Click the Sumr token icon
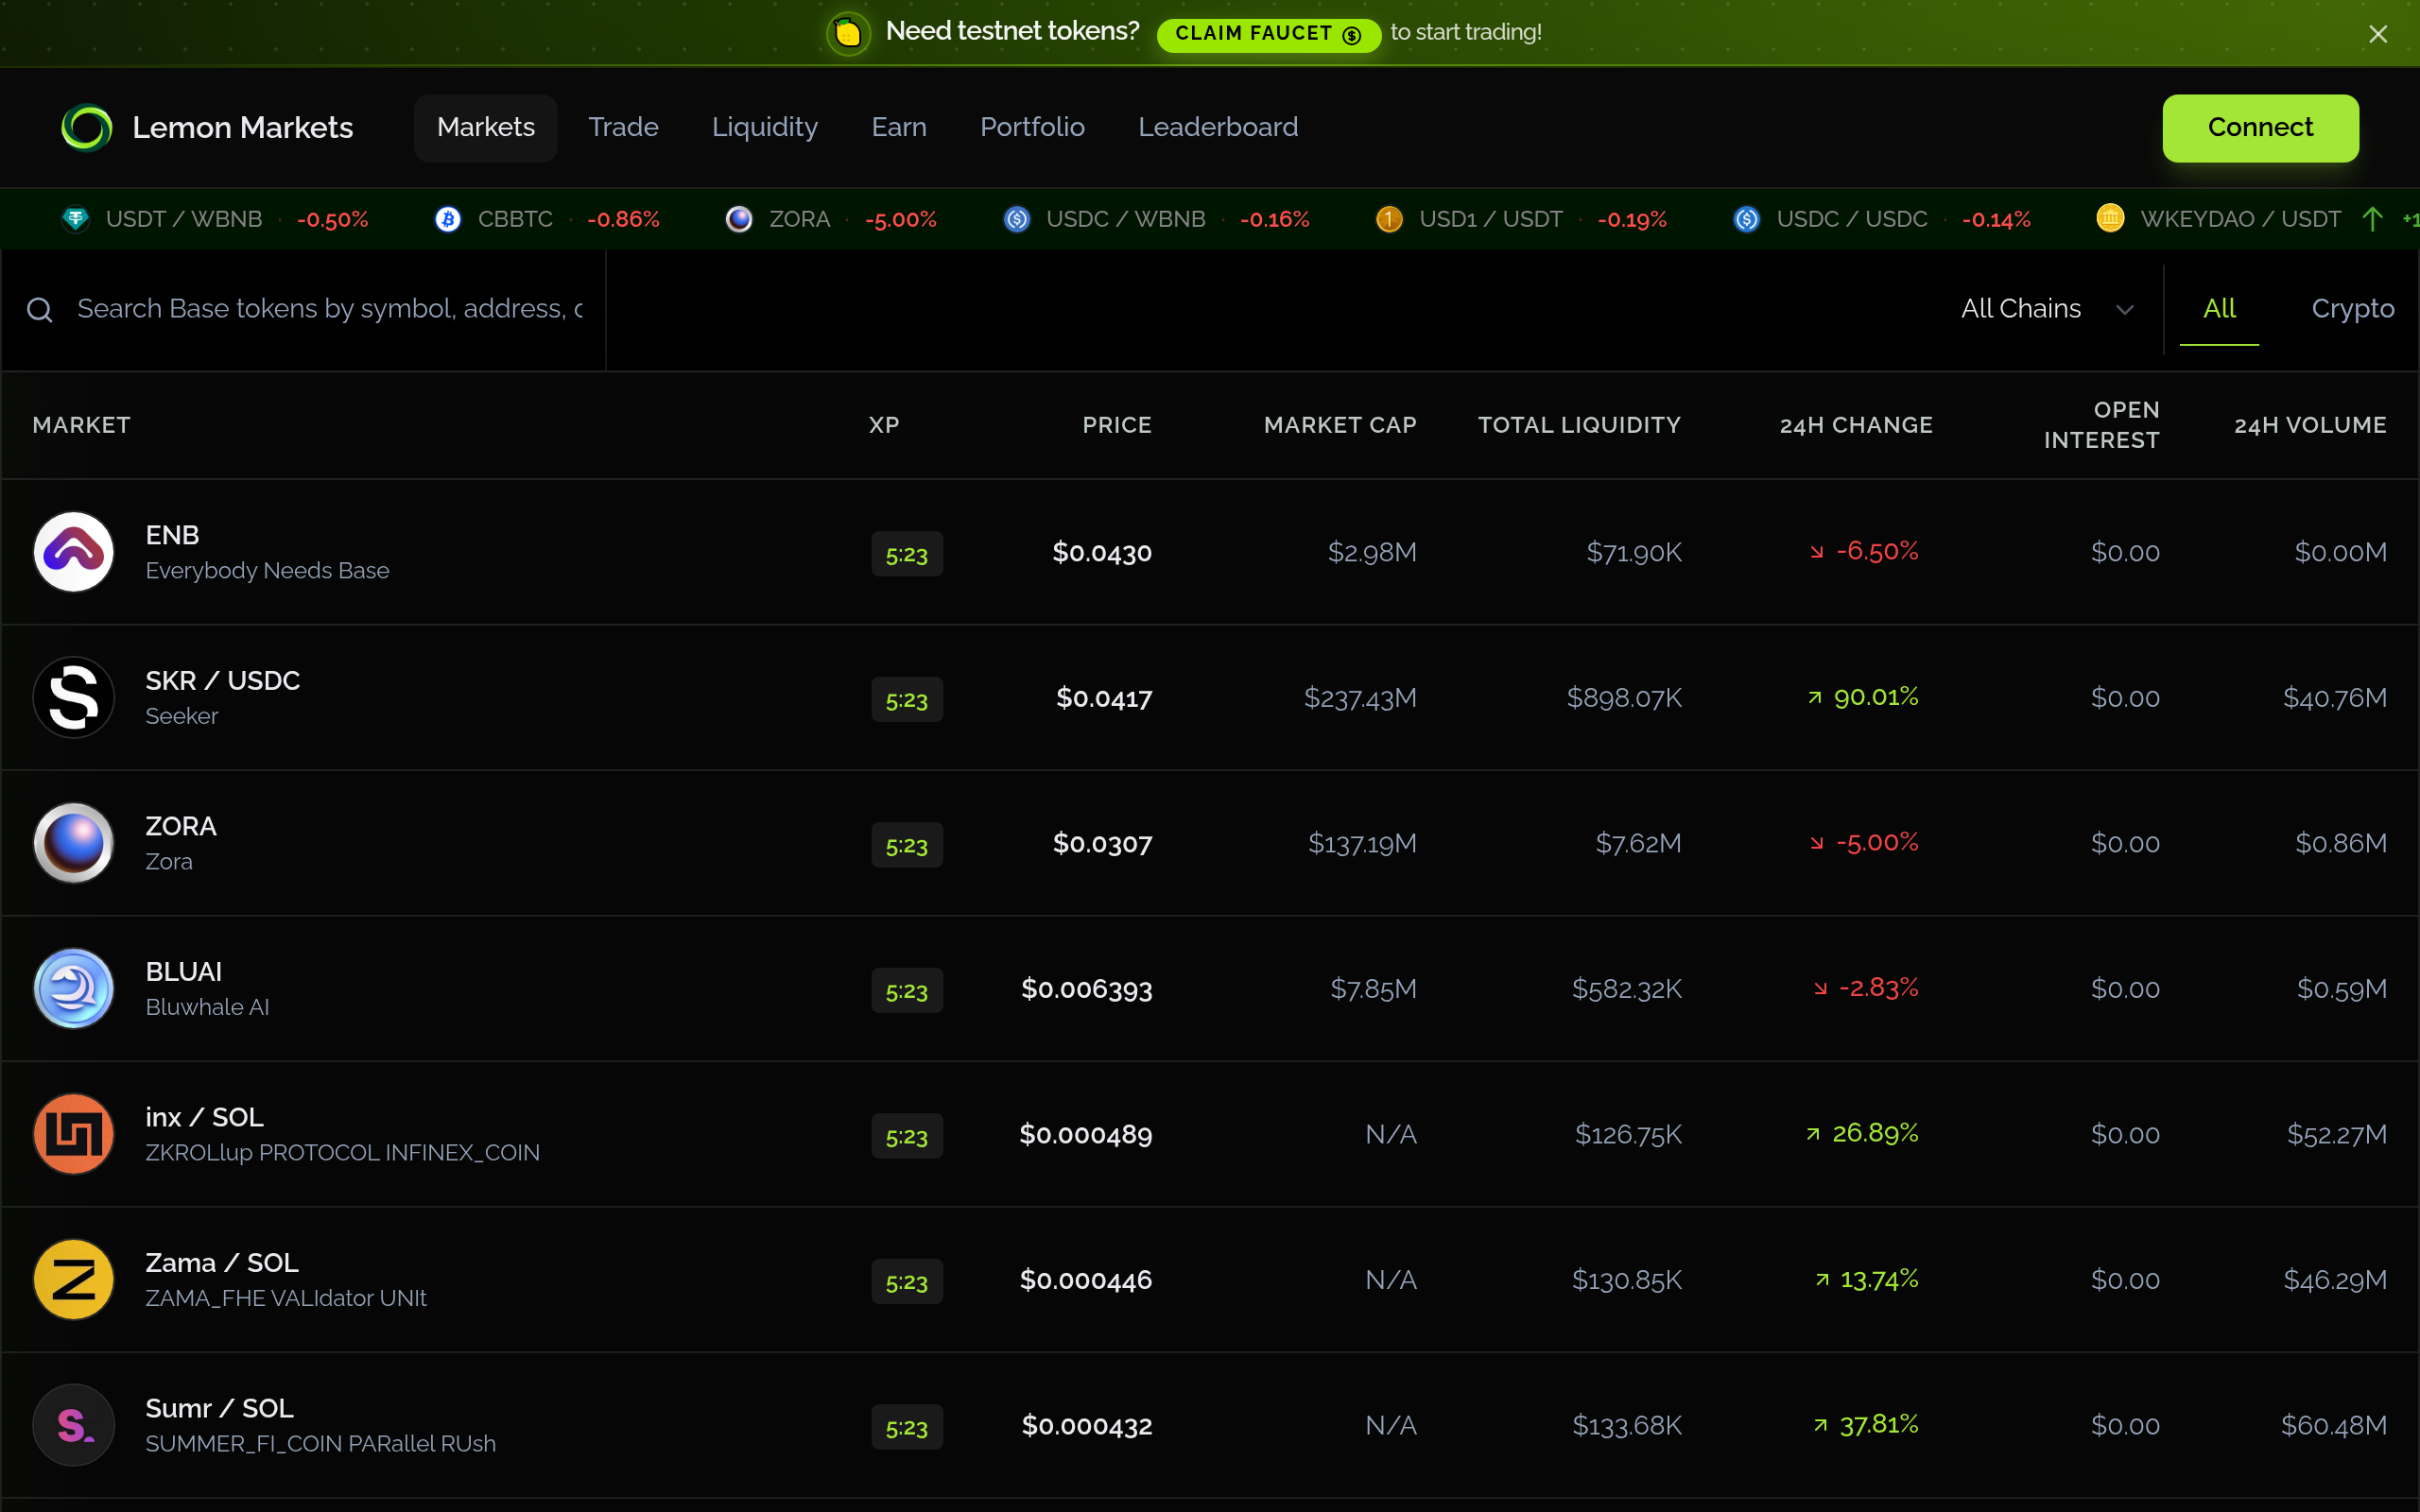The height and width of the screenshot is (1512, 2420). 73,1425
